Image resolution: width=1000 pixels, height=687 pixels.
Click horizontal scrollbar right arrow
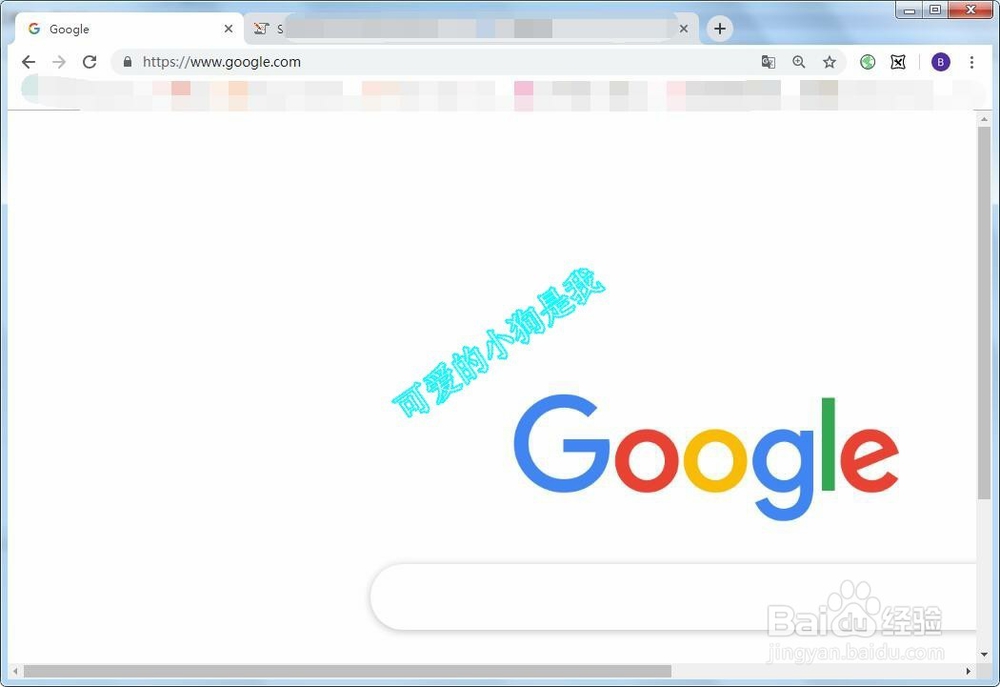click(x=968, y=671)
